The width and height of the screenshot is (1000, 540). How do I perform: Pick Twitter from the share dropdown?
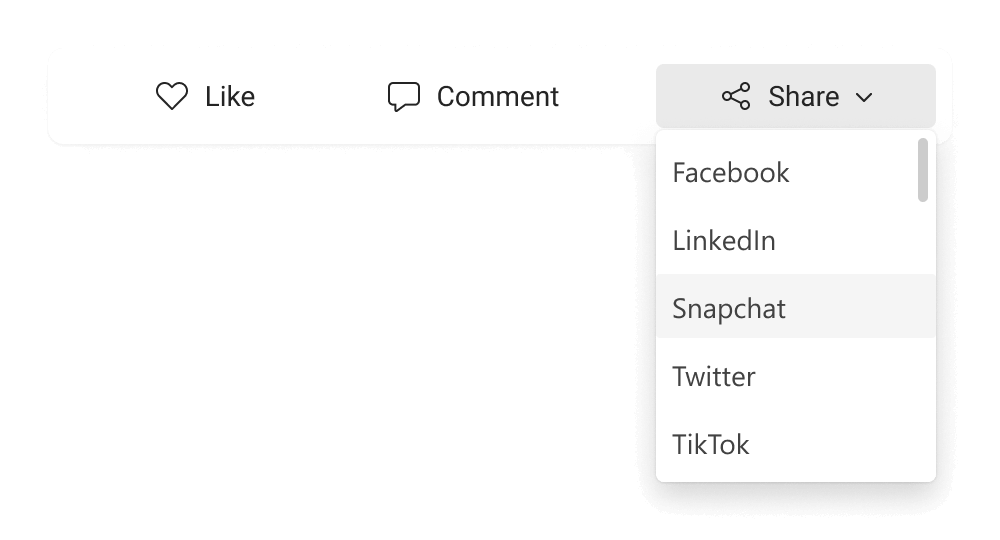coord(714,377)
